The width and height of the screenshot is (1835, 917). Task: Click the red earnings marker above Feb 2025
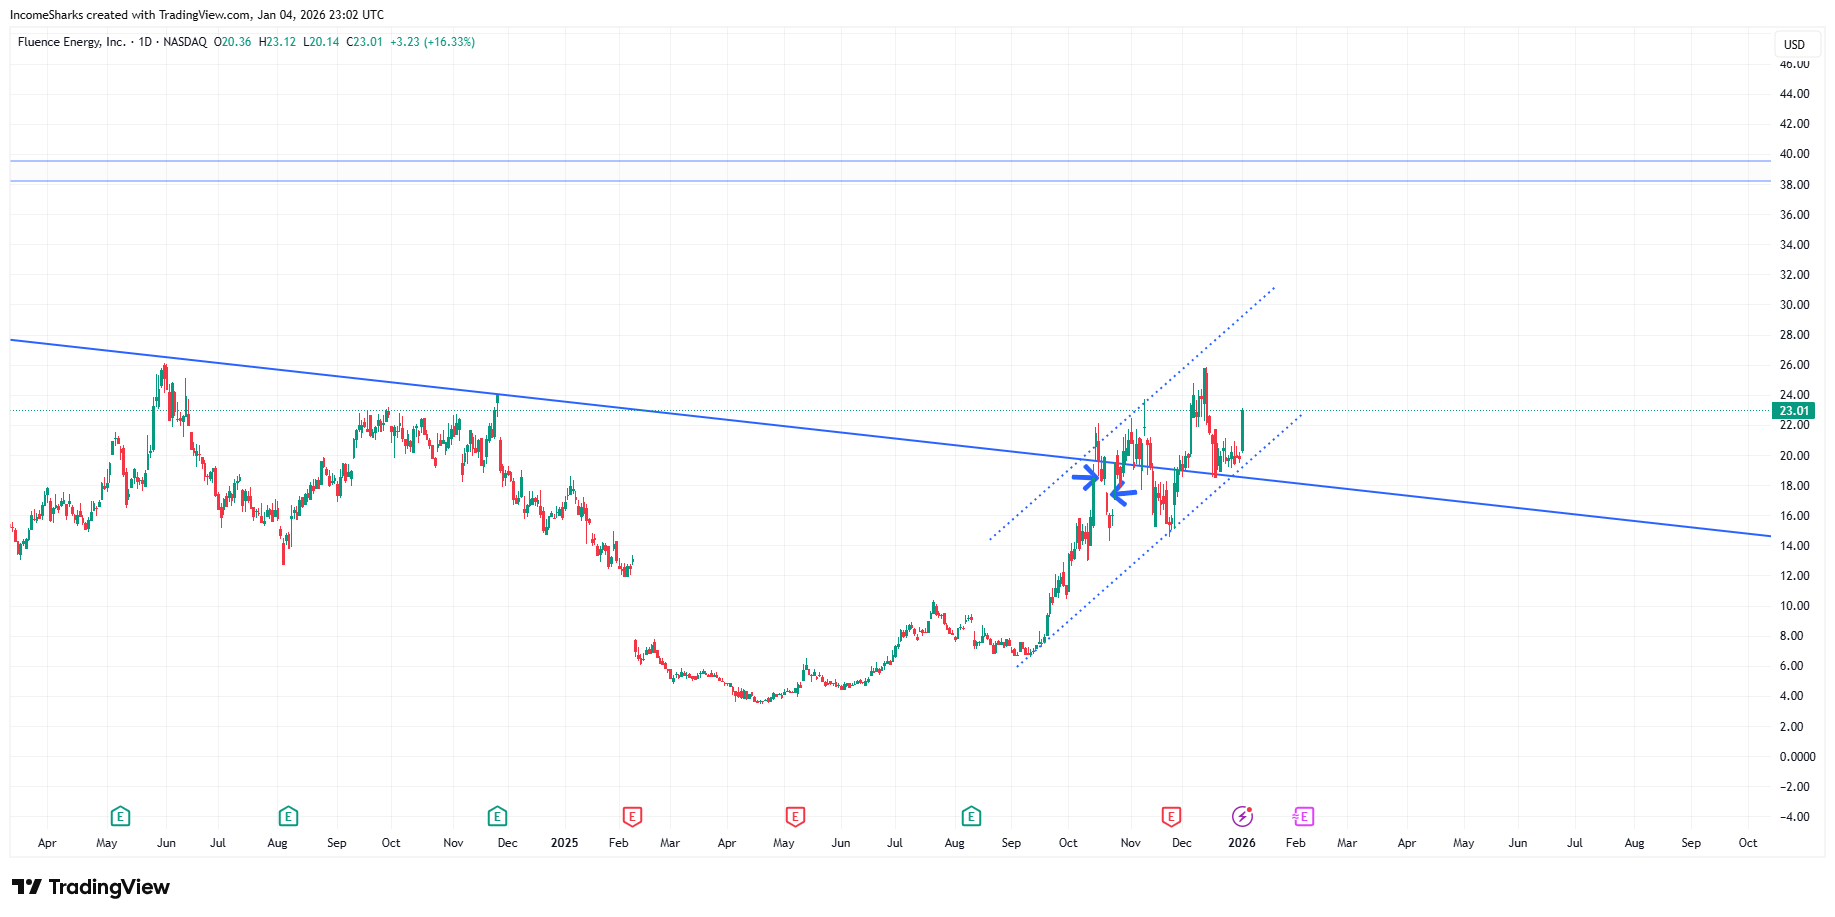[x=631, y=817]
